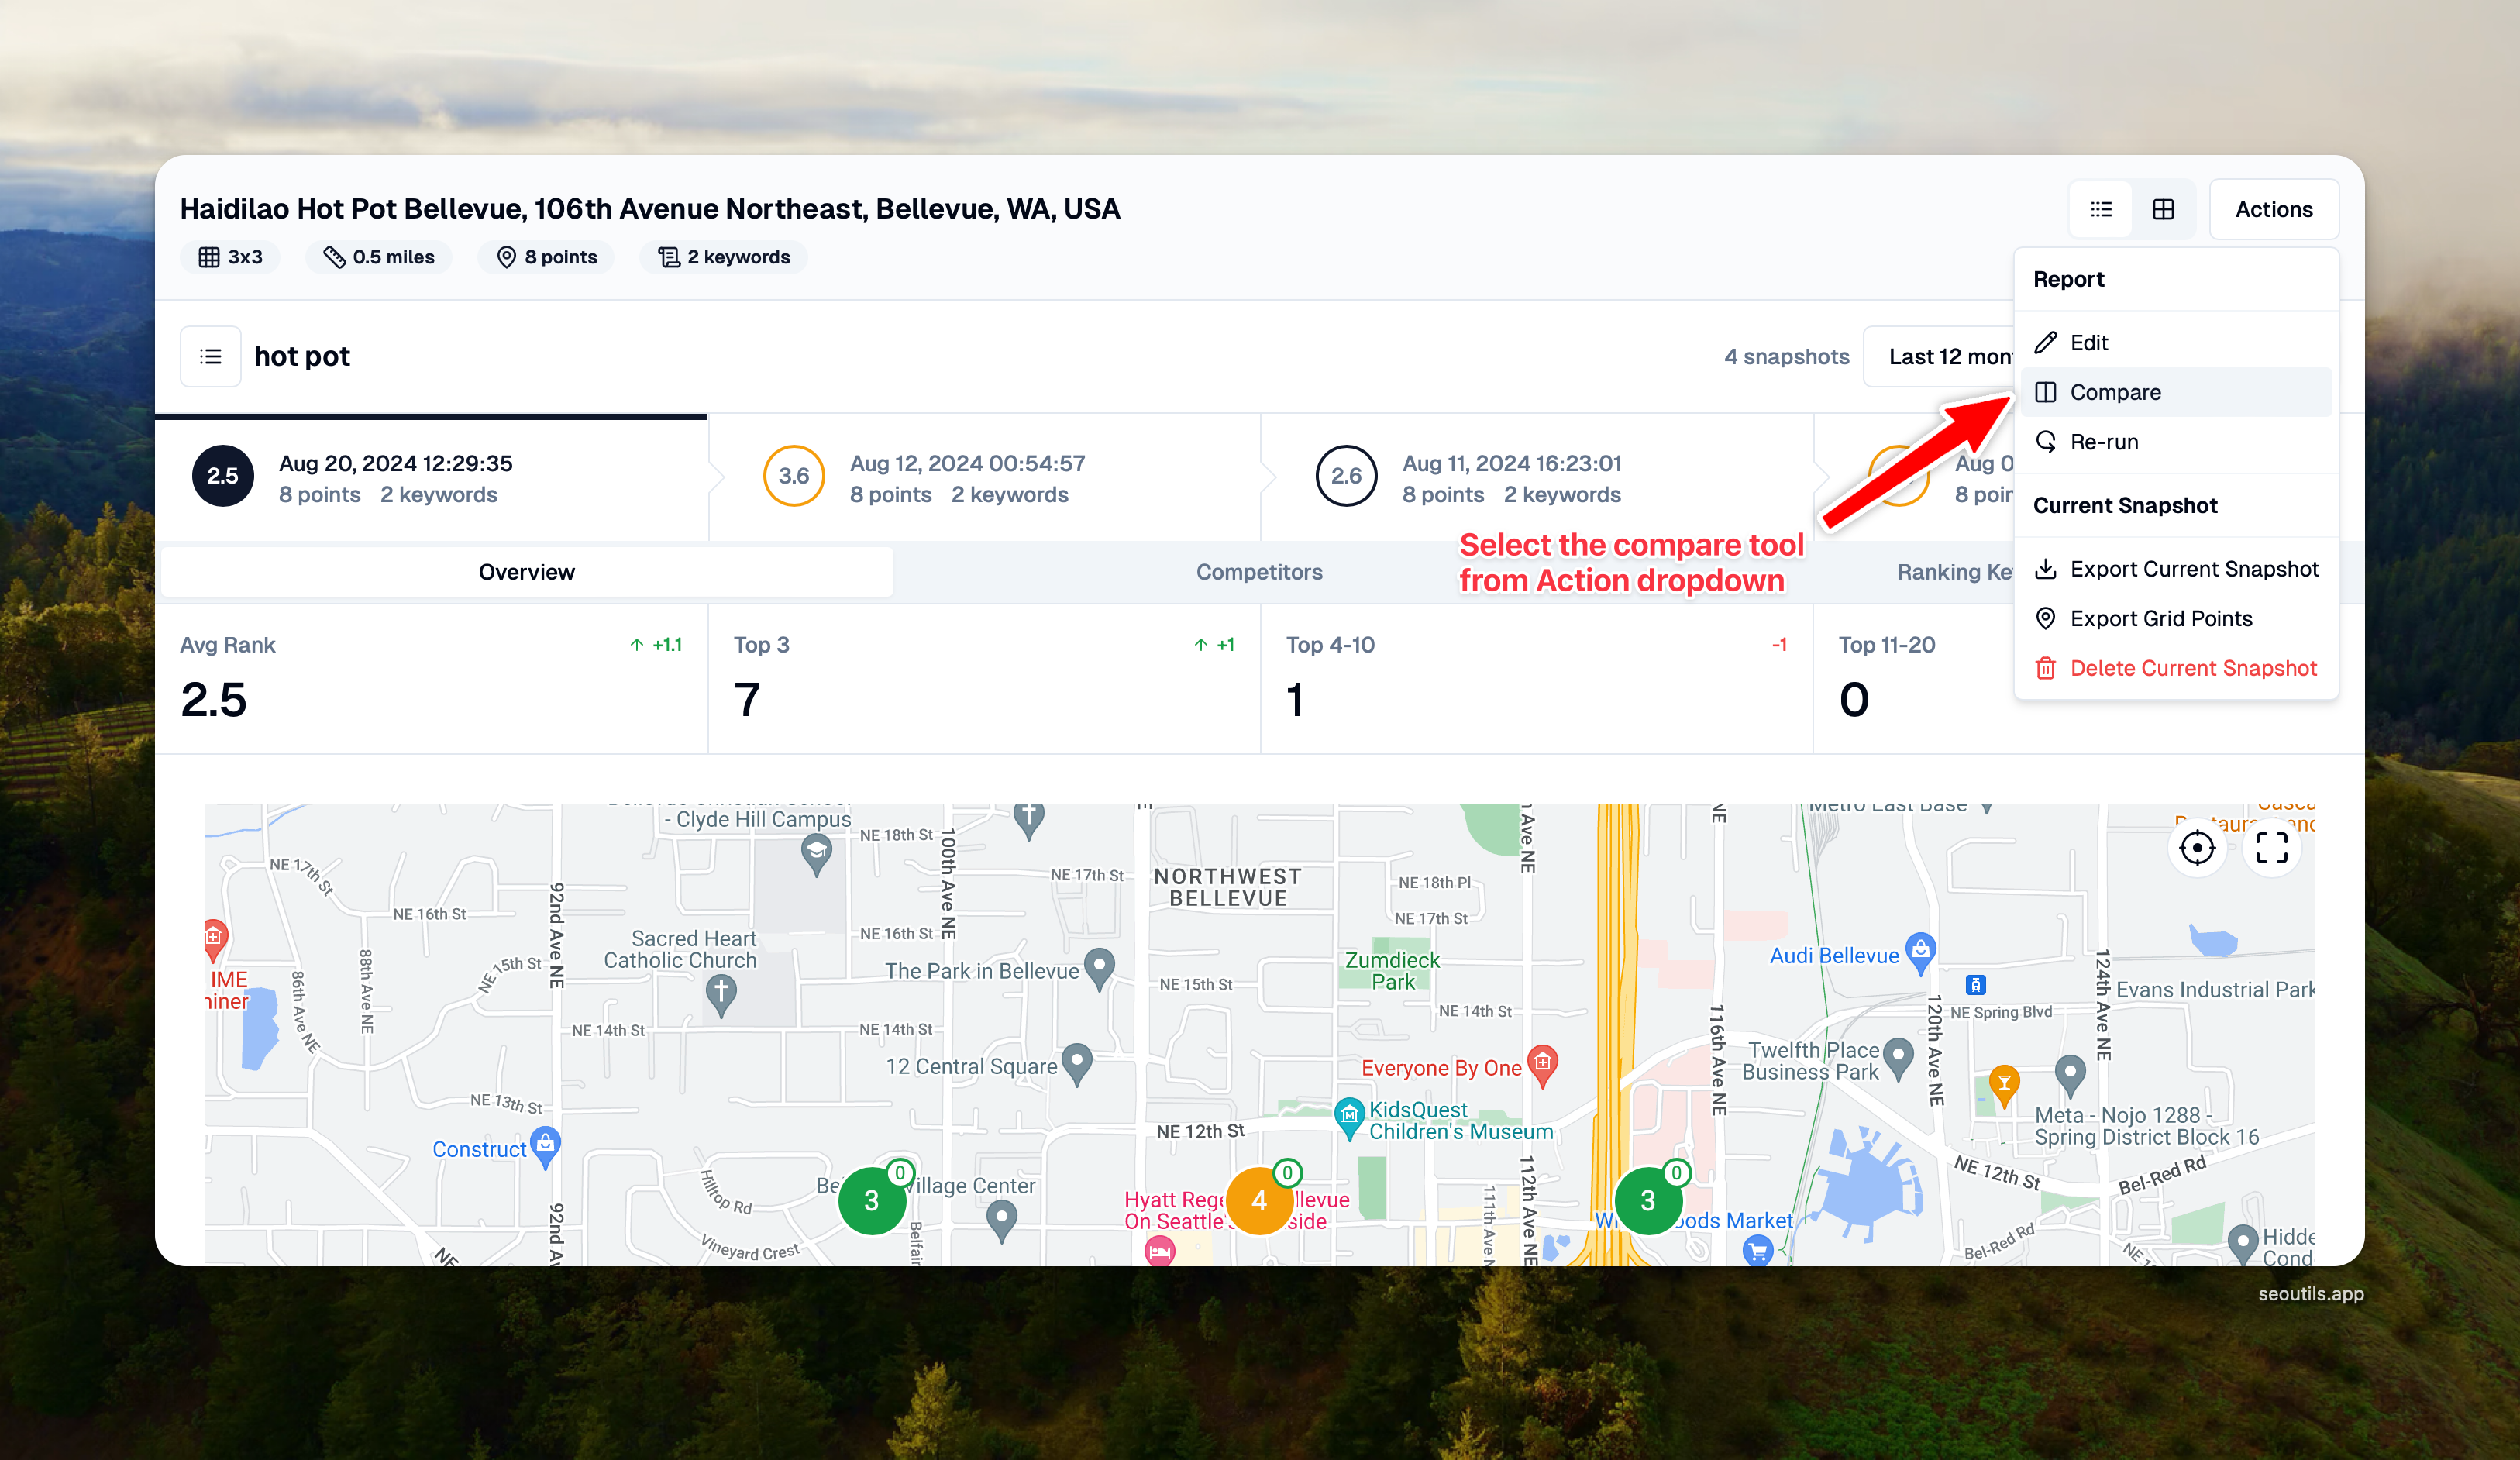Image resolution: width=2520 pixels, height=1460 pixels.
Task: Expand the map to fullscreen
Action: pos(2271,848)
